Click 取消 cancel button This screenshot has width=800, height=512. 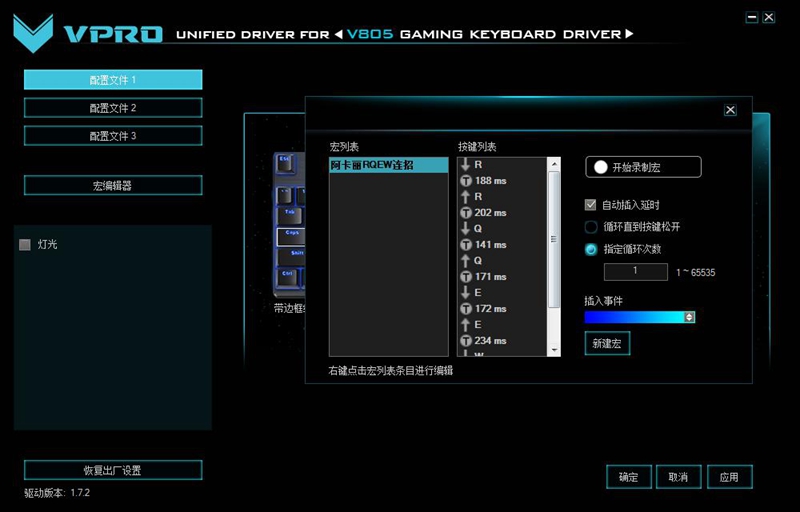click(x=679, y=477)
